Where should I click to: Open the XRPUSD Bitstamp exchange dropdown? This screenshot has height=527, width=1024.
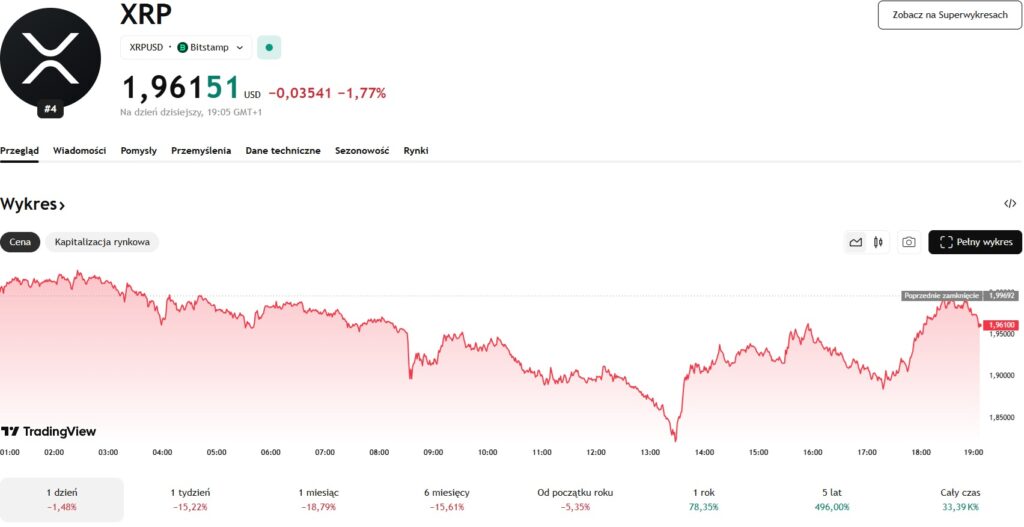pyautogui.click(x=186, y=47)
